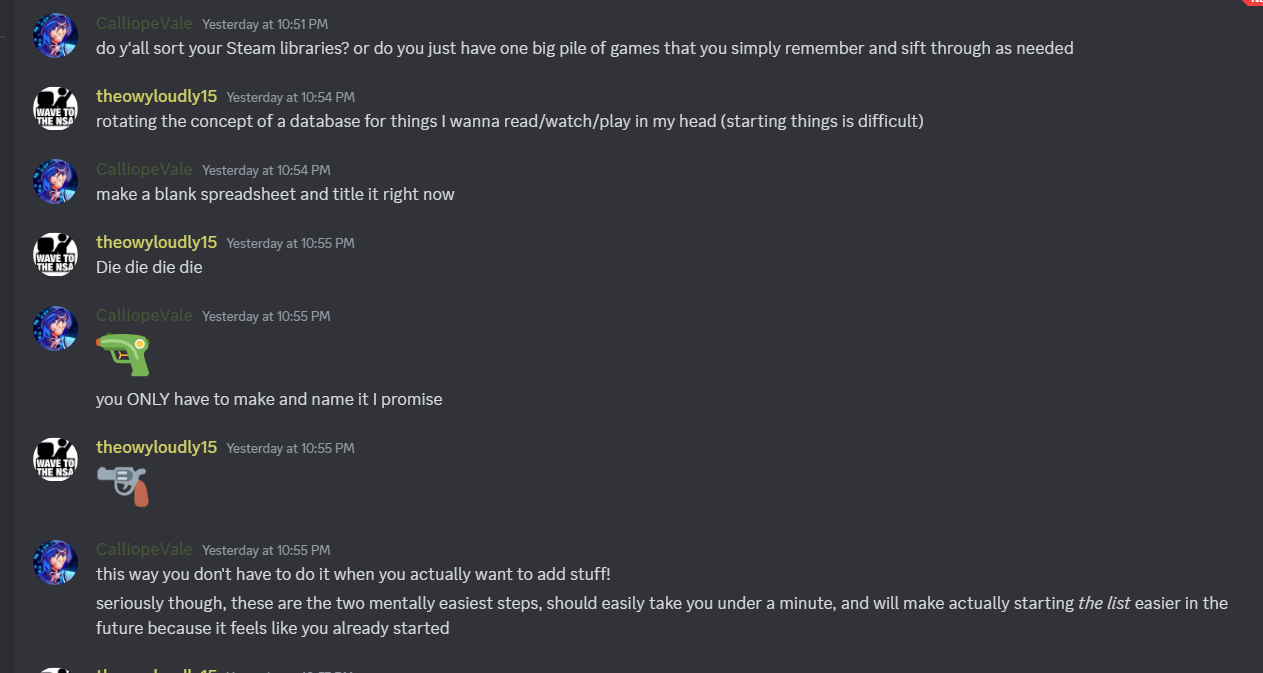The image size is (1263, 673).
Task: Click theowyloudly15 username above "Die die die die"
Action: (156, 242)
